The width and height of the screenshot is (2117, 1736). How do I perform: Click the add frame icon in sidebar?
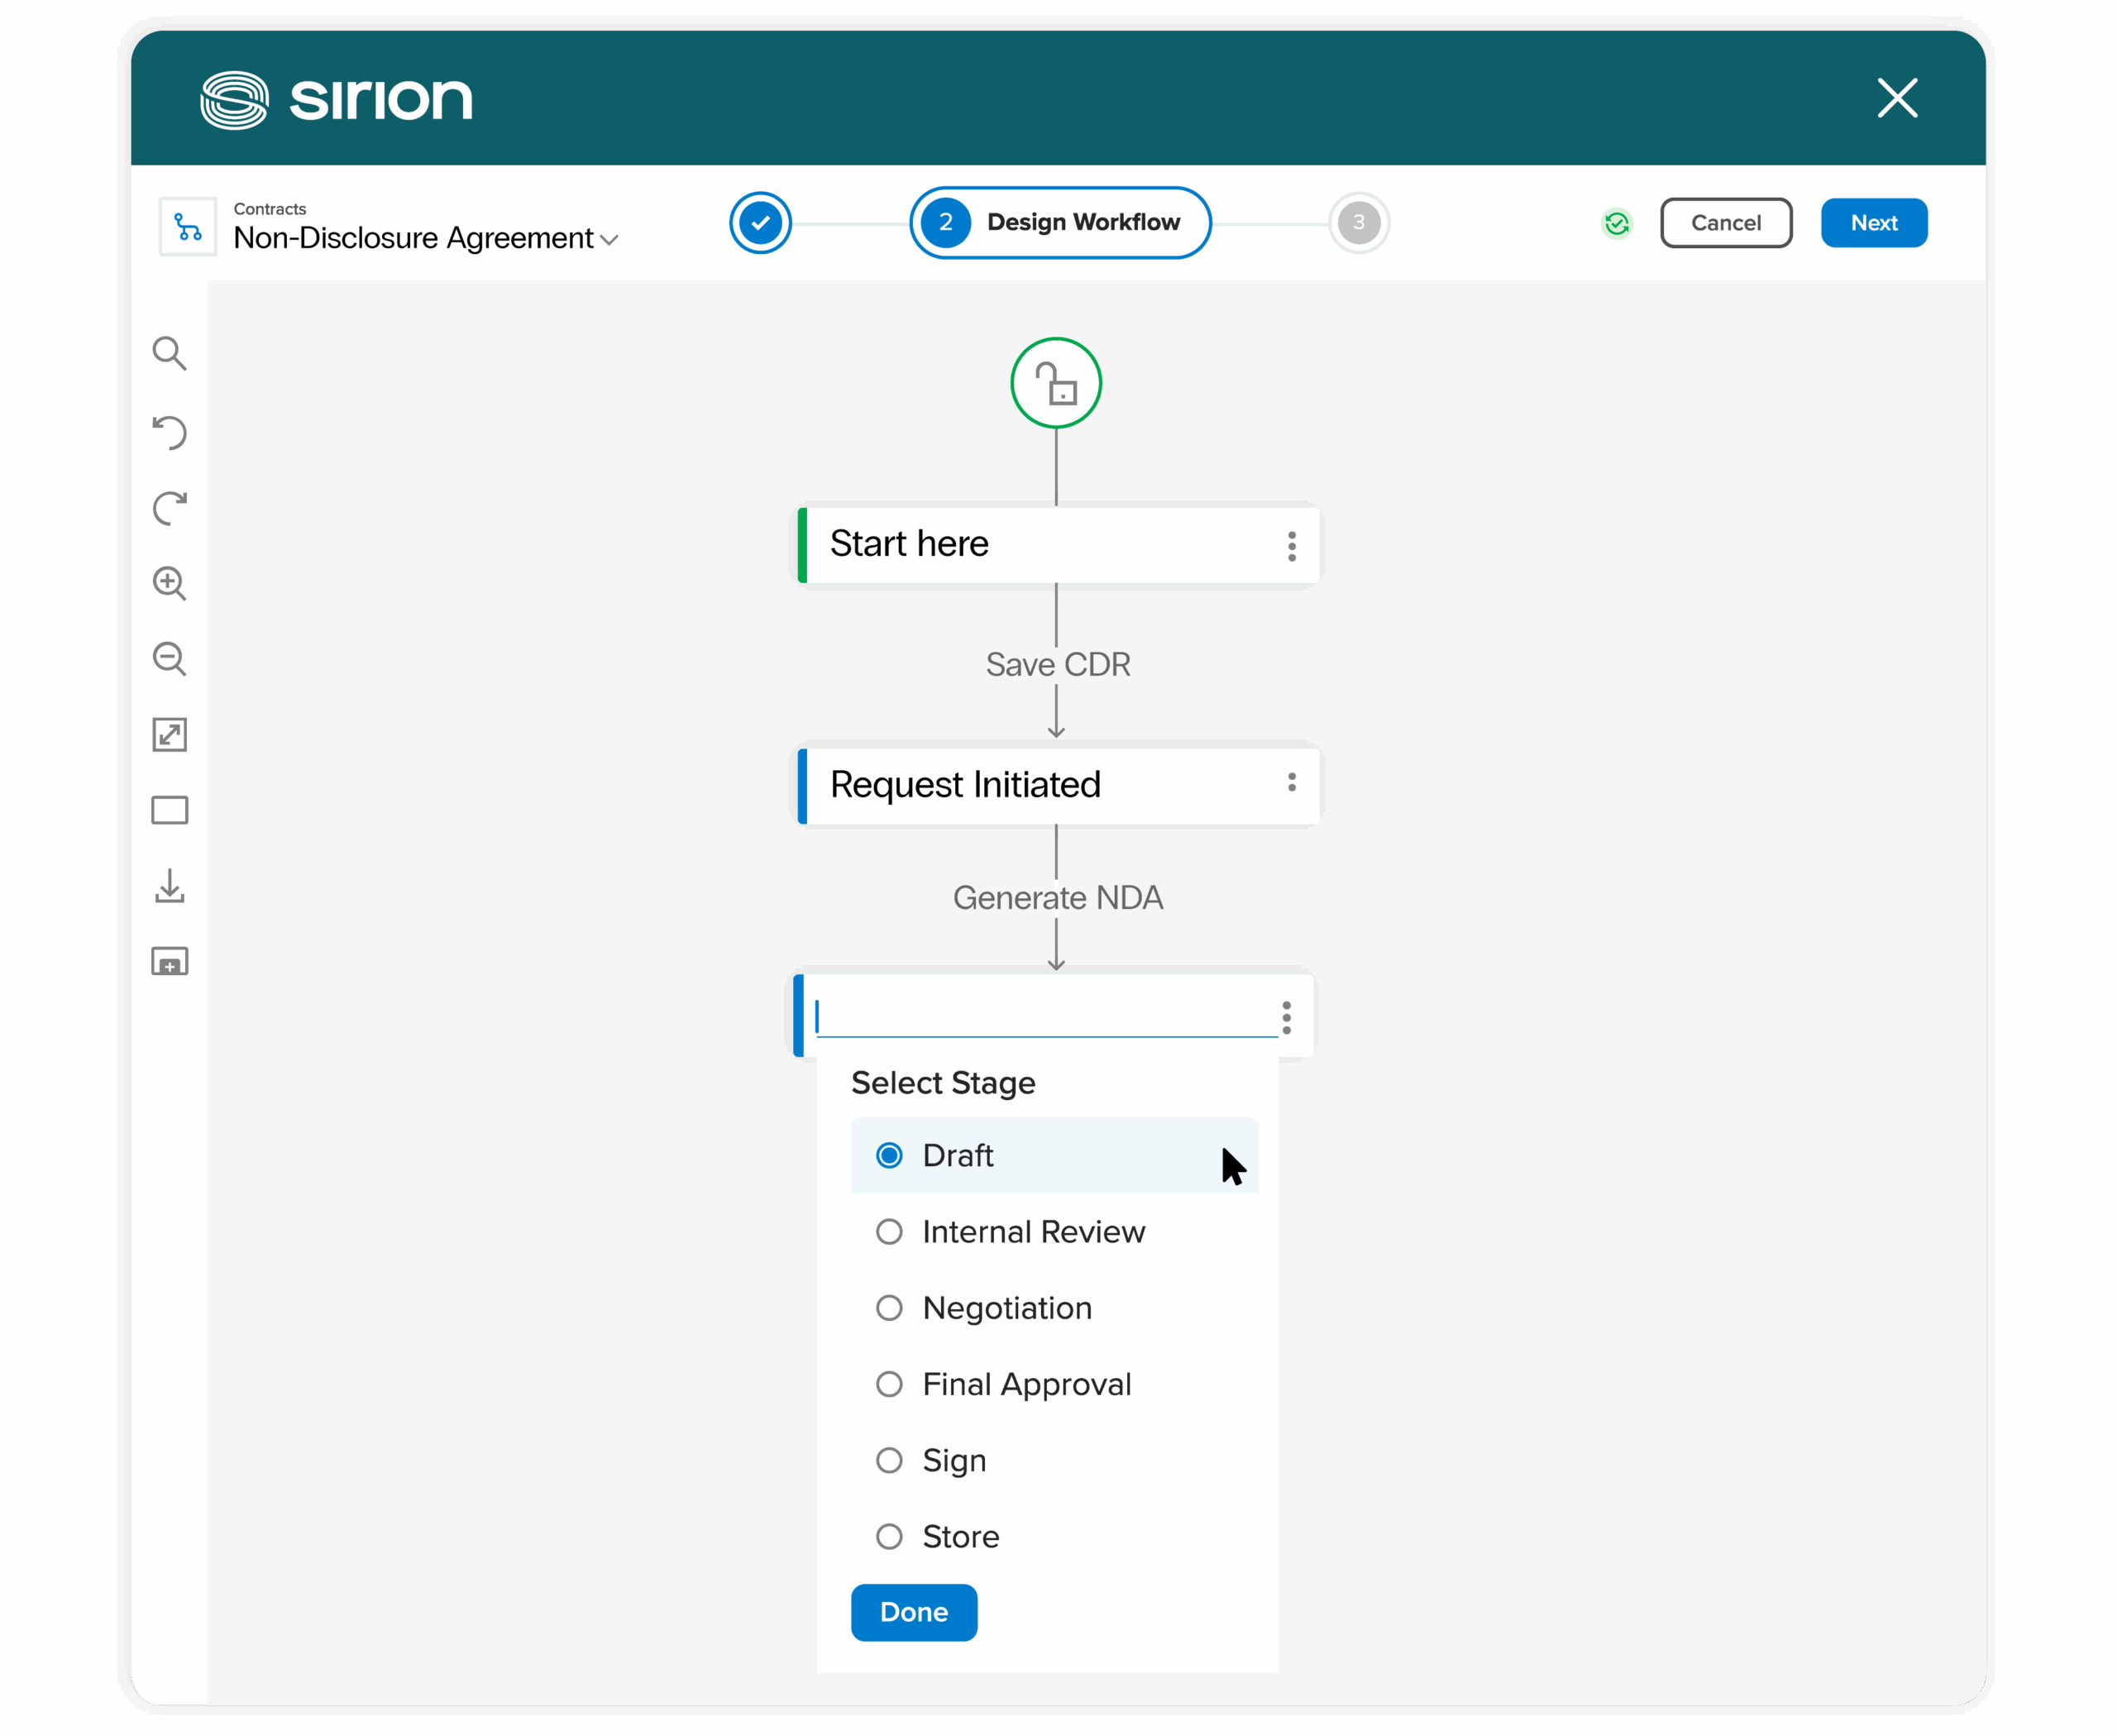point(169,962)
